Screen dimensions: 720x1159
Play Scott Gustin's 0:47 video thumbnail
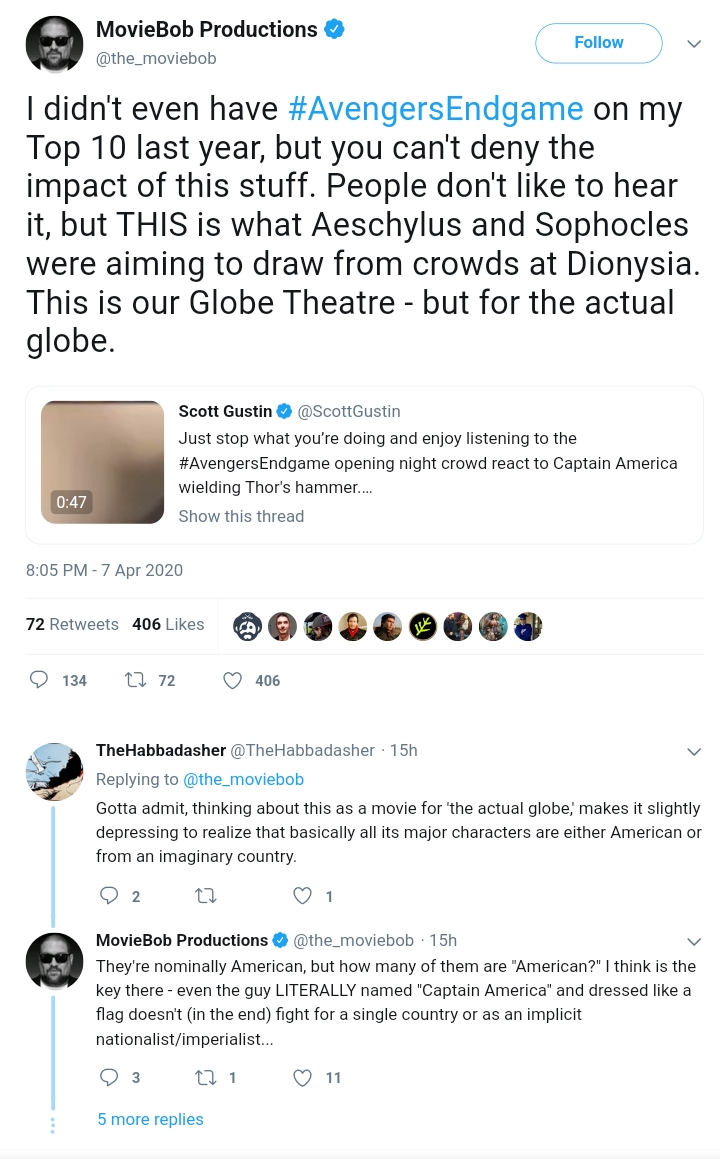(102, 462)
